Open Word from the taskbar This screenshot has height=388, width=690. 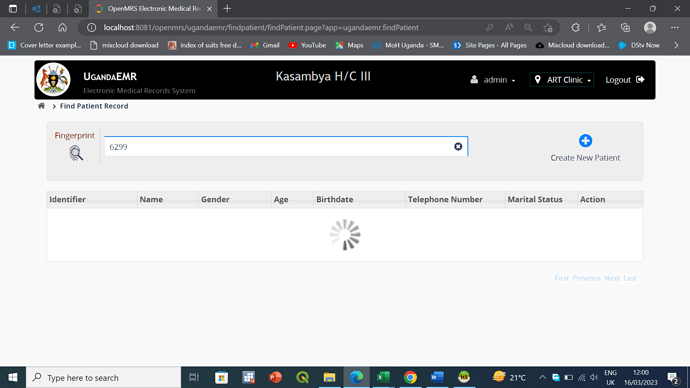click(437, 377)
